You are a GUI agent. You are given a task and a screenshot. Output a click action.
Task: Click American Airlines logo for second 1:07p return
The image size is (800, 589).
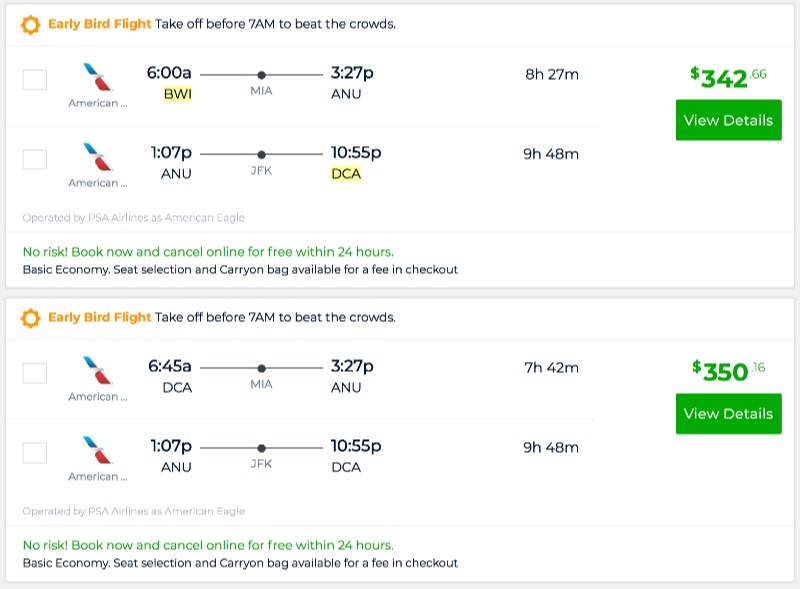tap(98, 449)
